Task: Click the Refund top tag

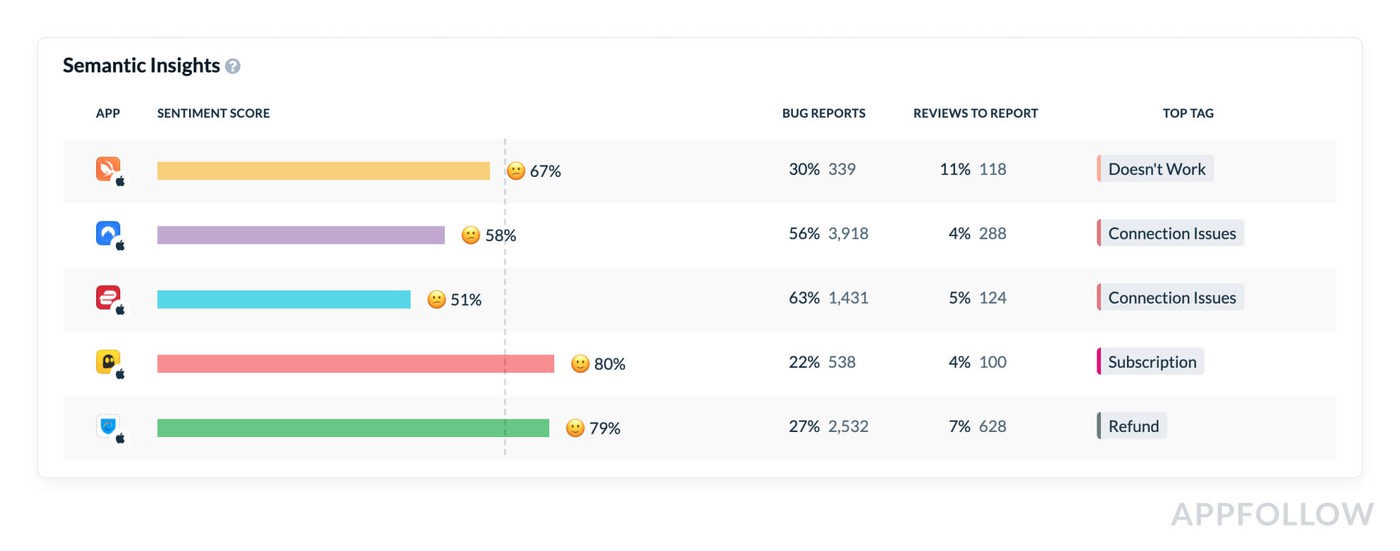Action: (1133, 426)
